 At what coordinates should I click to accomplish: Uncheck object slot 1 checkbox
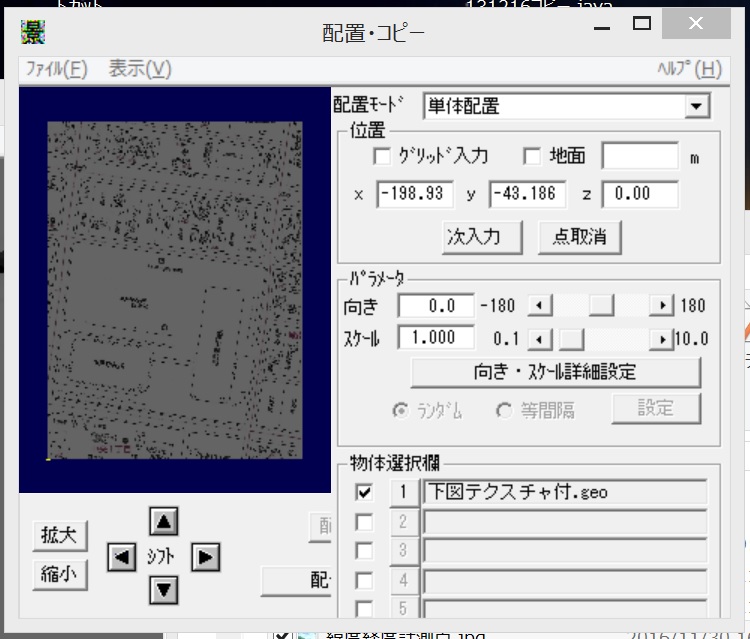[364, 492]
